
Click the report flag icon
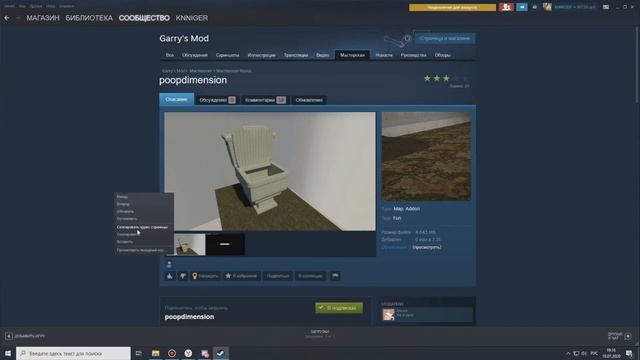click(x=335, y=276)
